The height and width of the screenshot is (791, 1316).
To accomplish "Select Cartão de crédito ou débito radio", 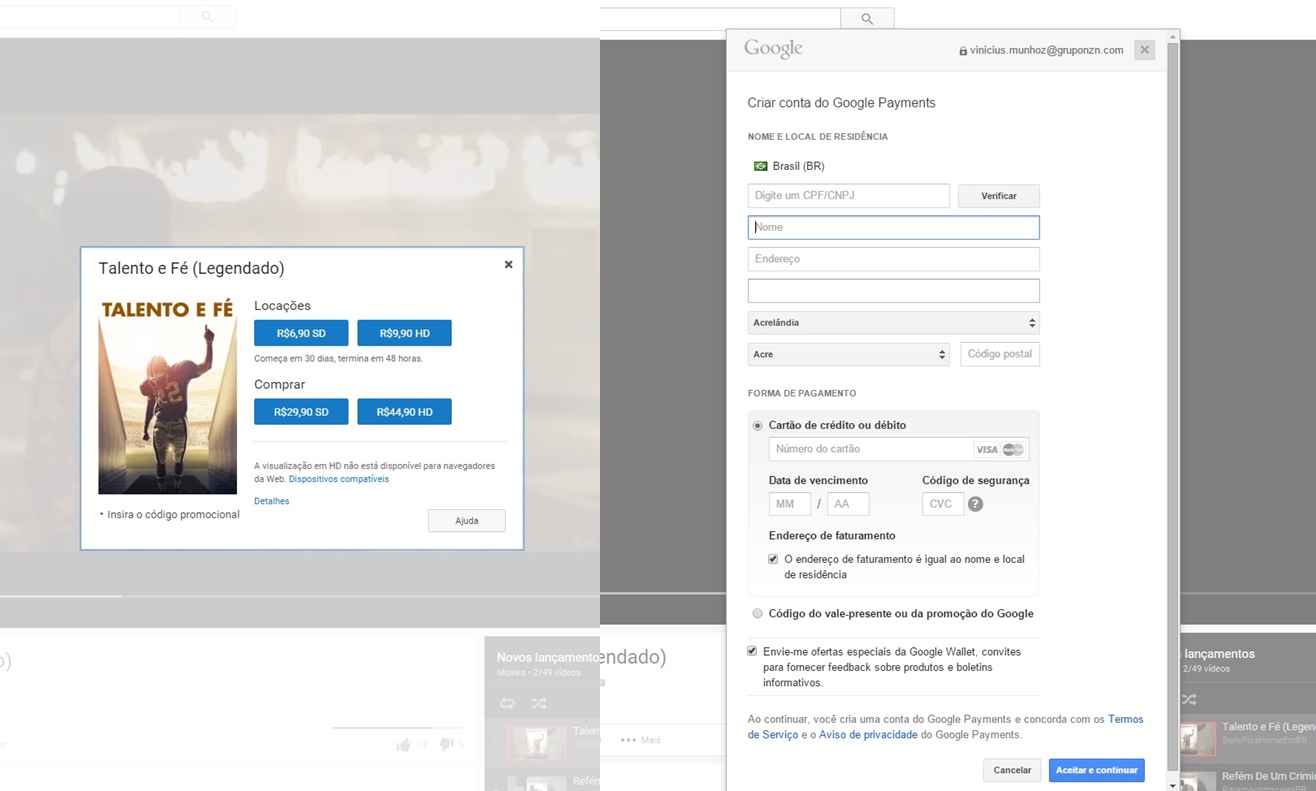I will (x=758, y=426).
